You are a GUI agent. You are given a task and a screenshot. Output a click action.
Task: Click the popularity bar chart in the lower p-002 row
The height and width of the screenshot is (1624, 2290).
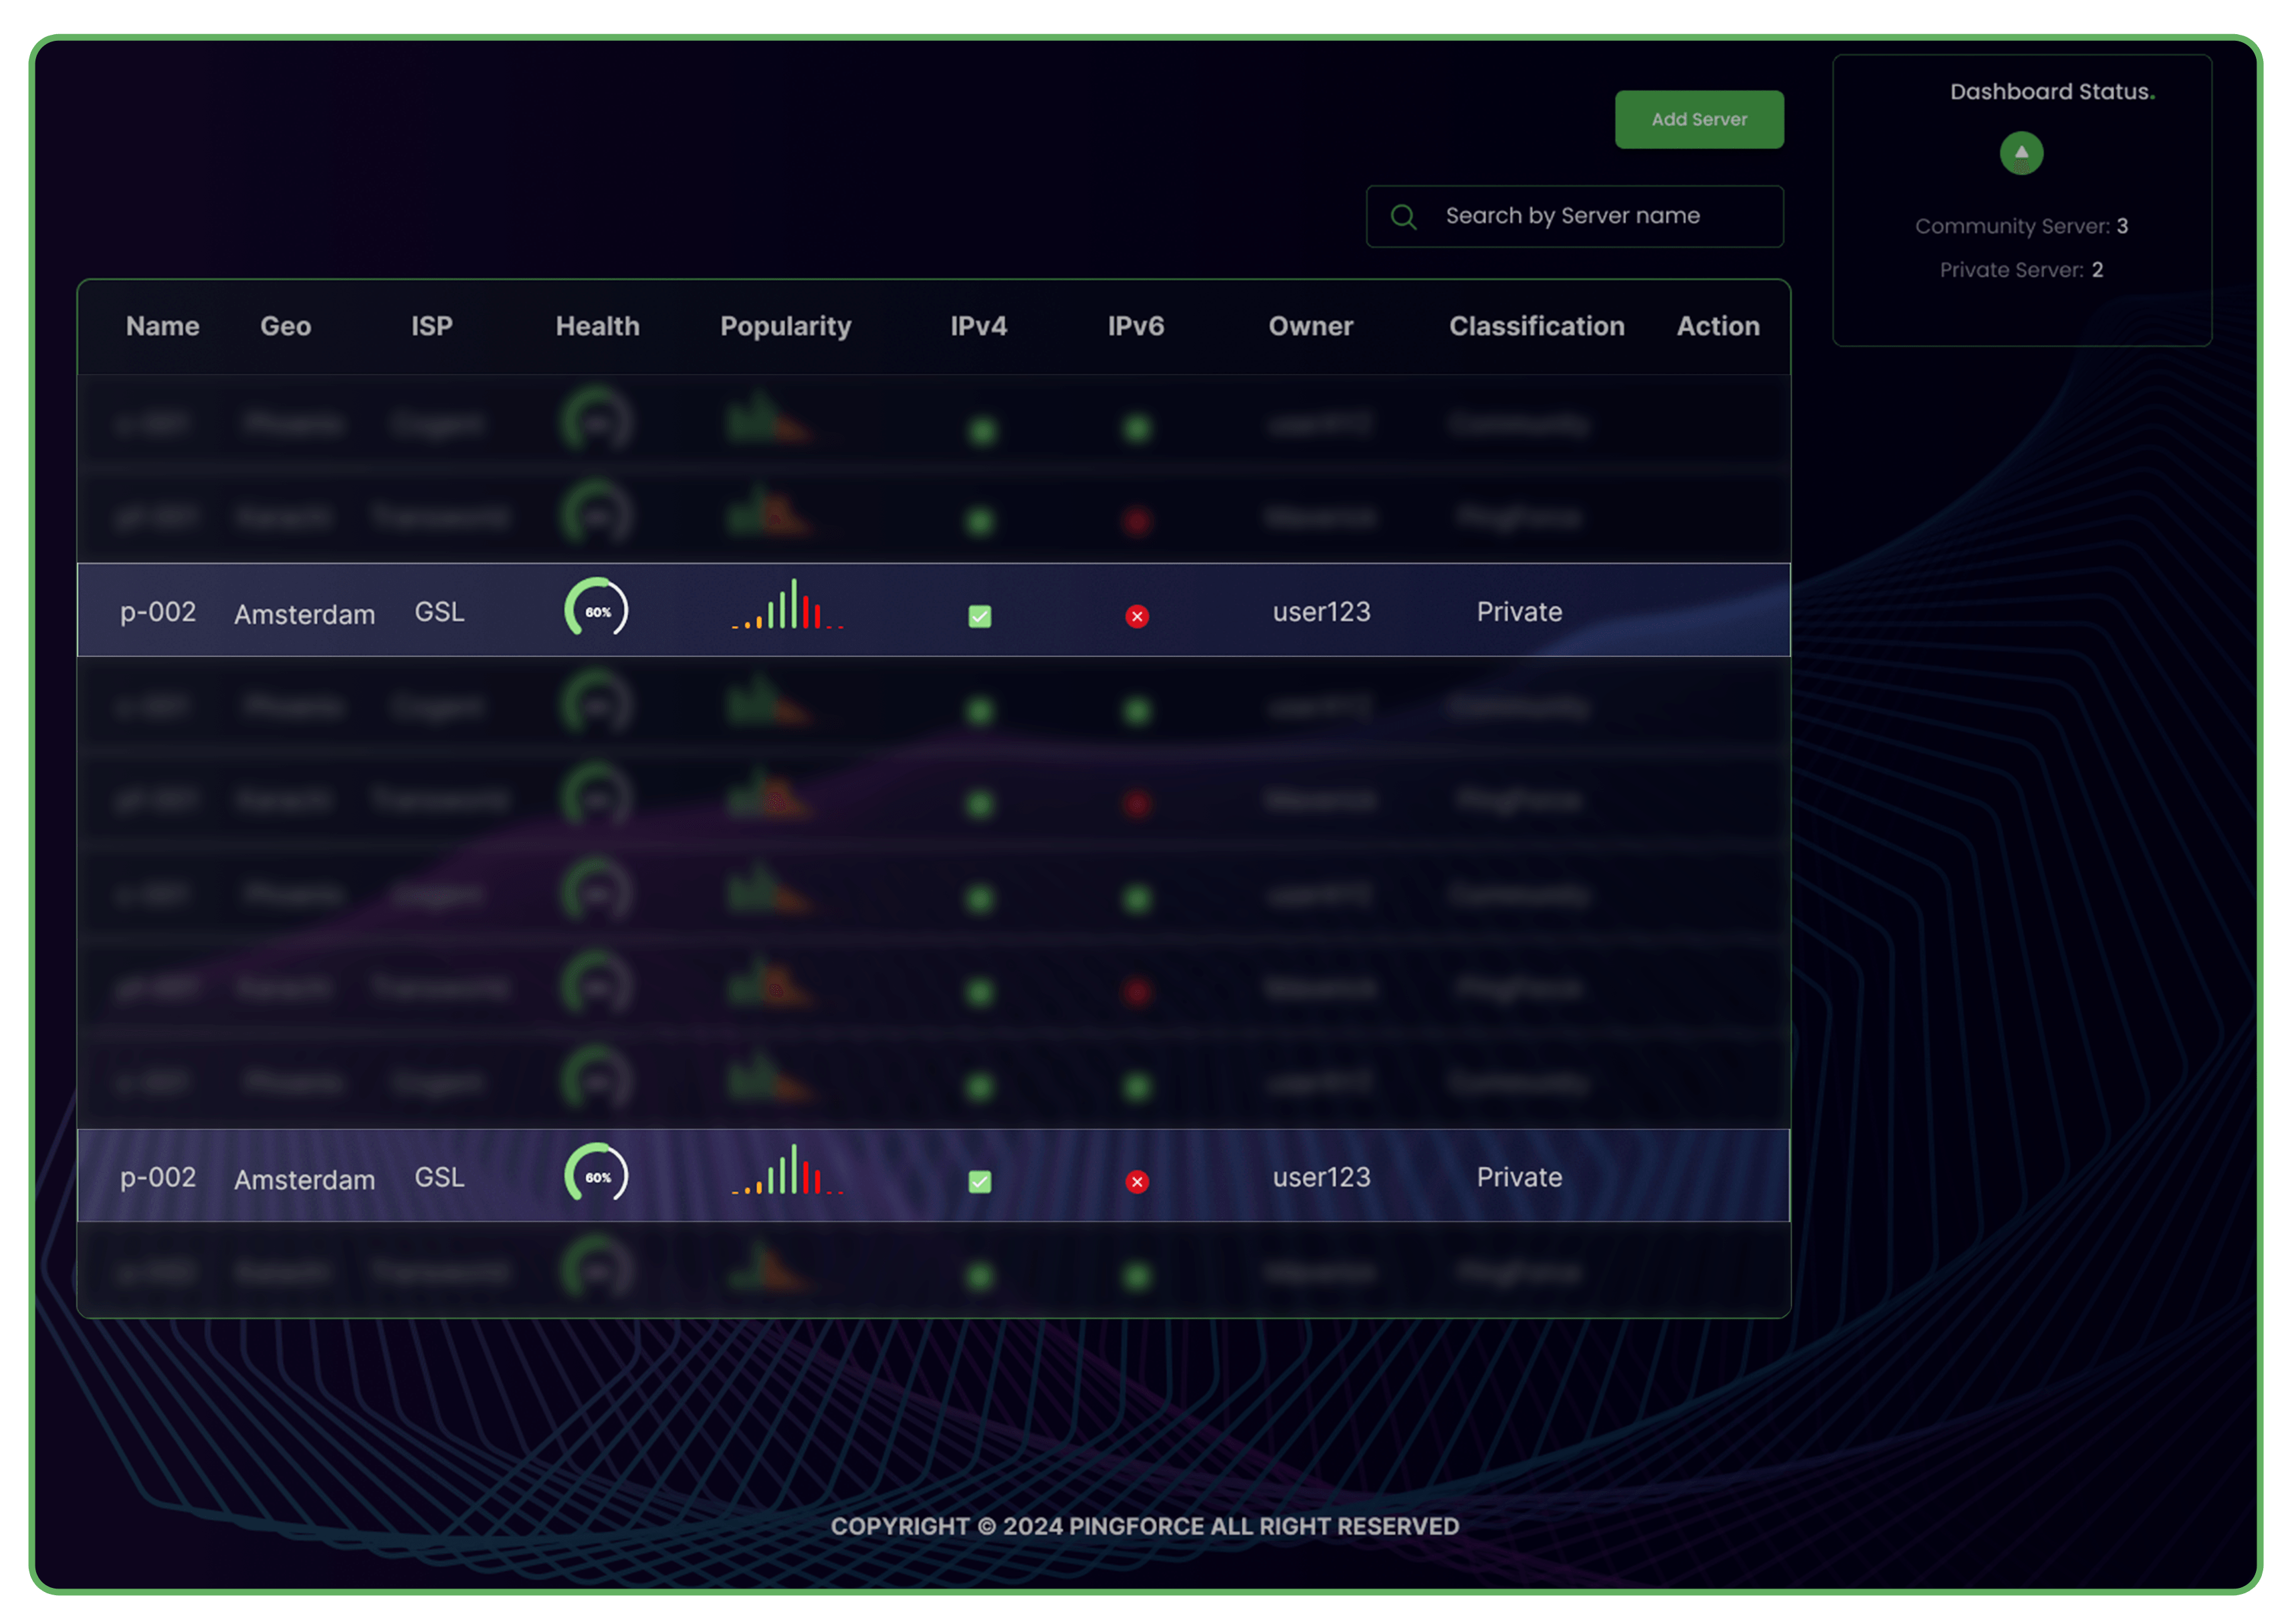788,1171
